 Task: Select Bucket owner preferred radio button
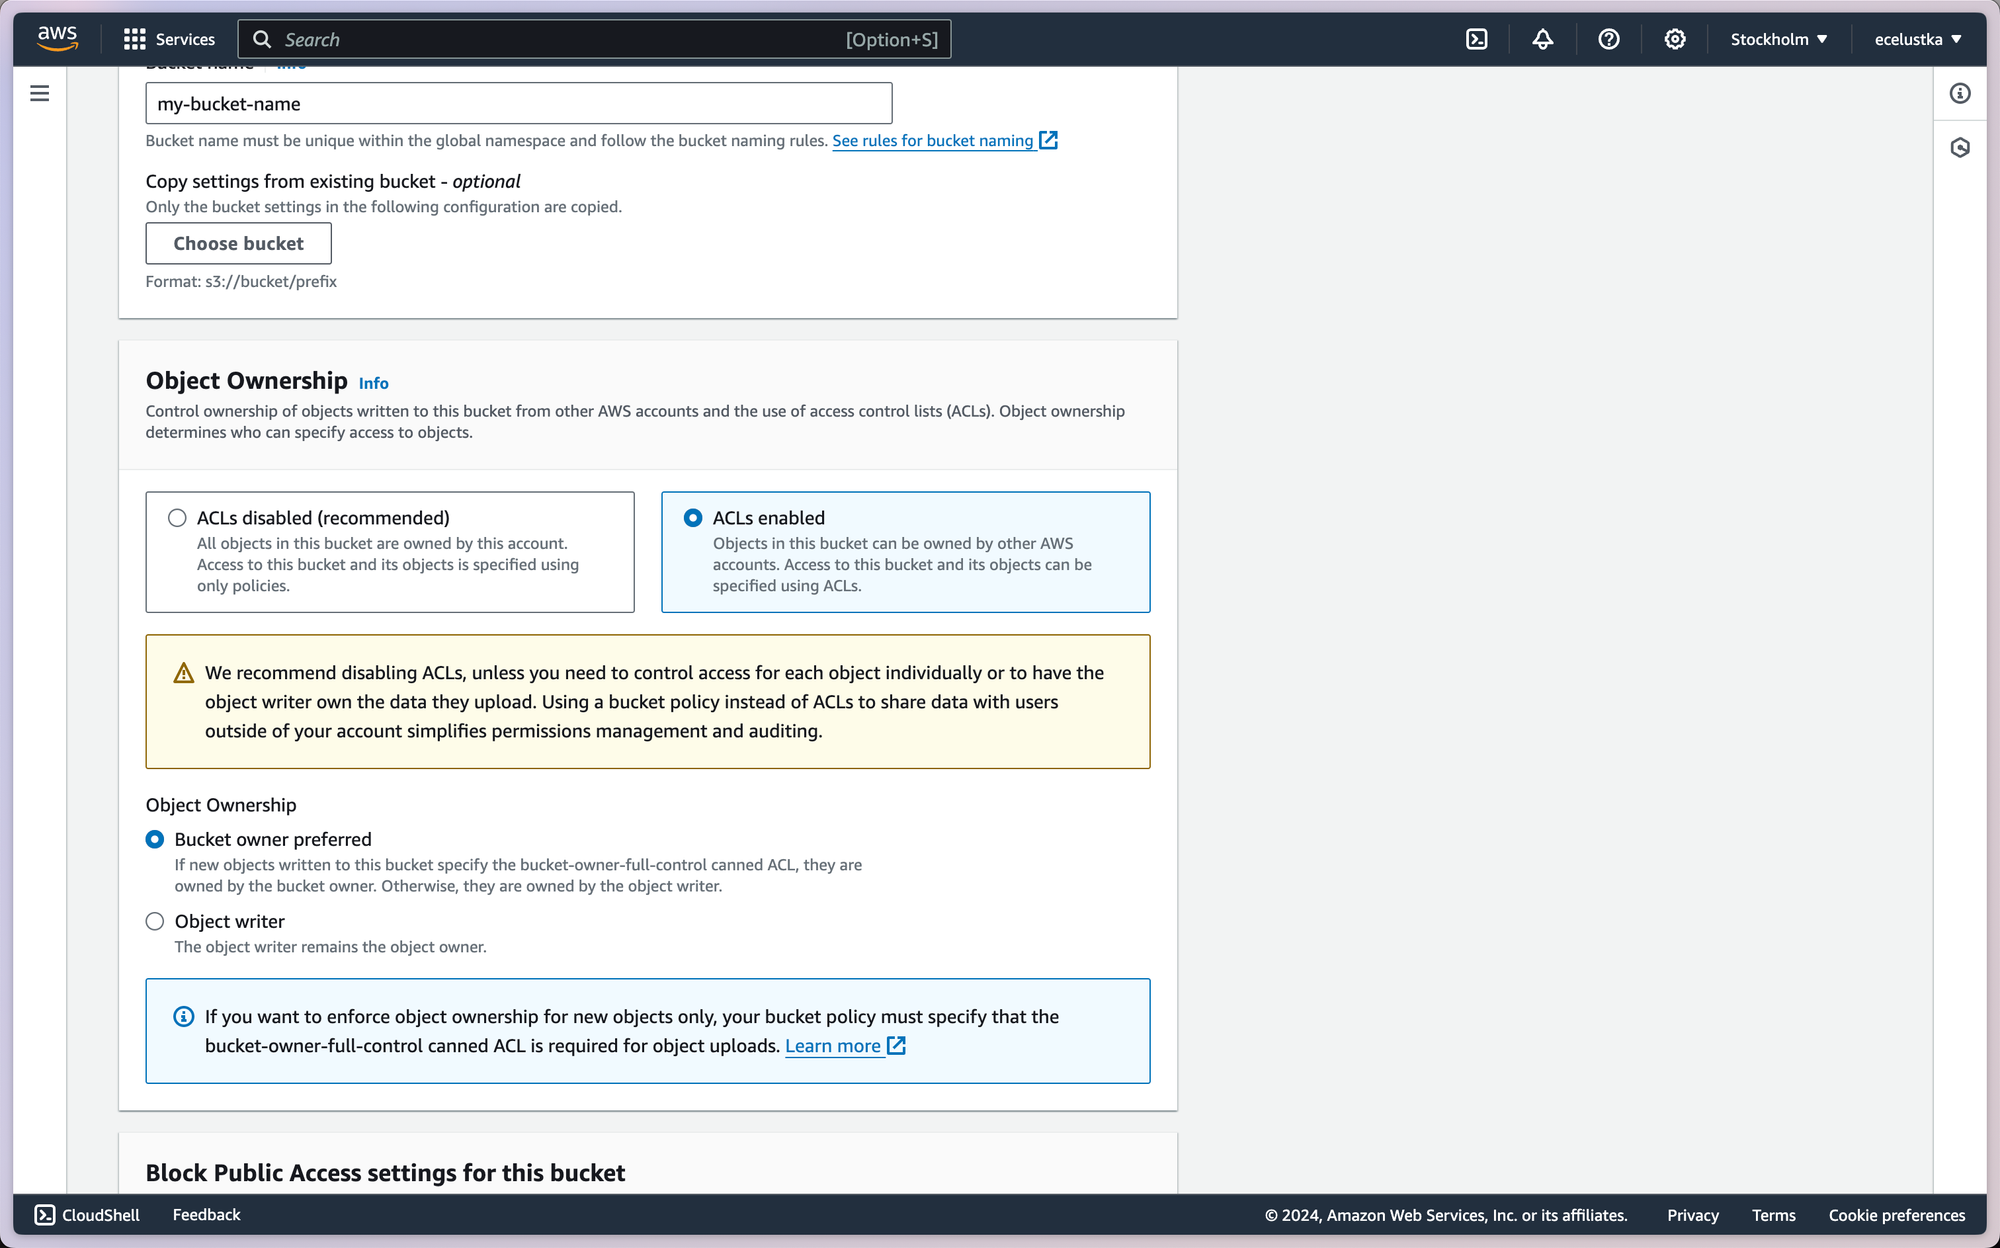(x=155, y=839)
